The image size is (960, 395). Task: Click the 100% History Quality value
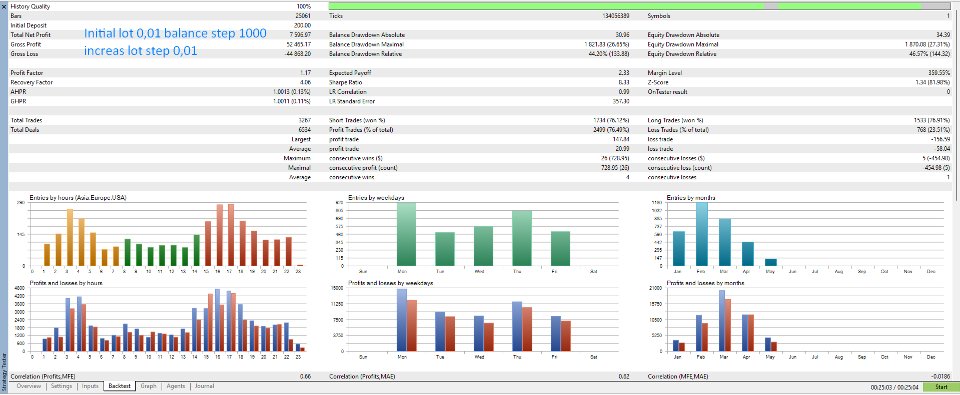(x=304, y=6)
